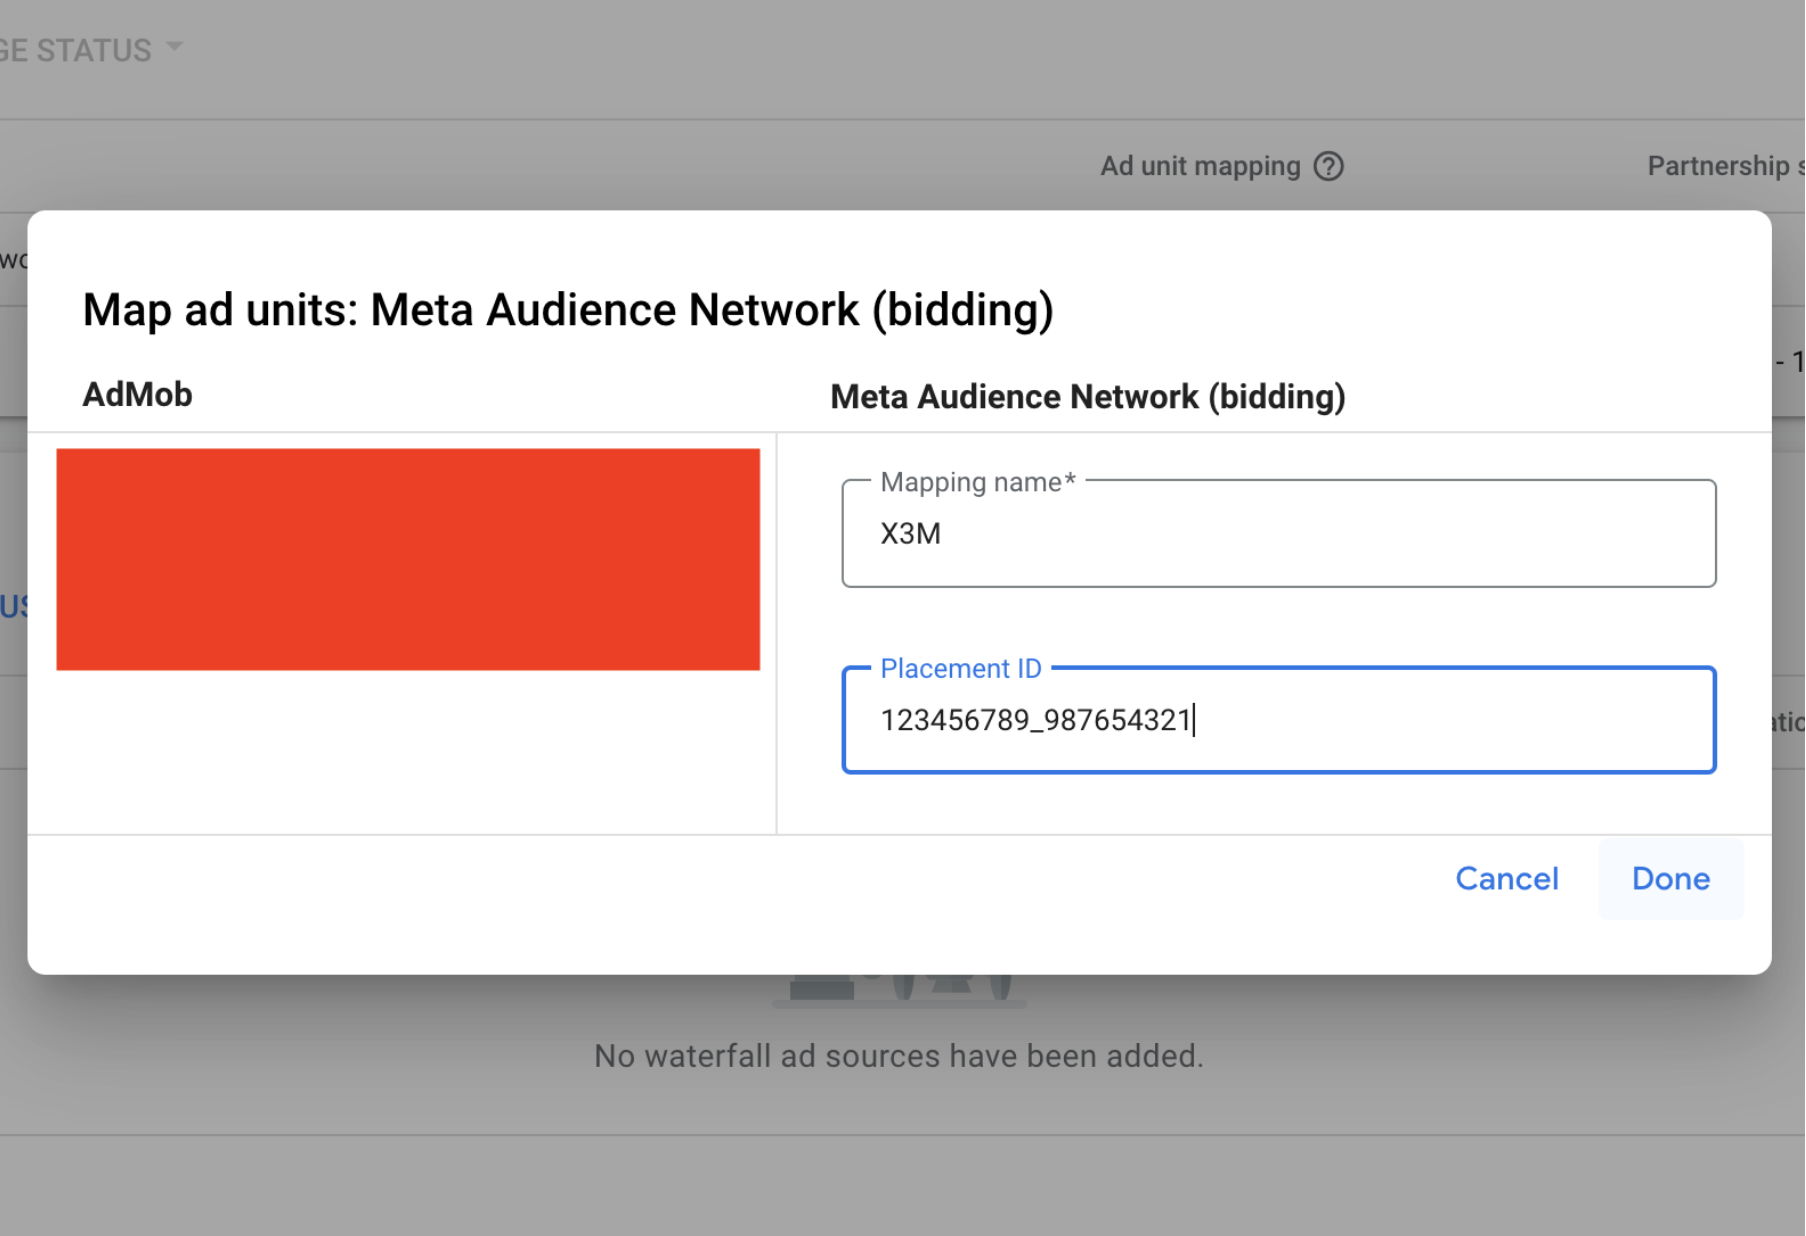Screen dimensions: 1806x1236
Task: Click the 'AdMob' column heading
Action: click(137, 395)
